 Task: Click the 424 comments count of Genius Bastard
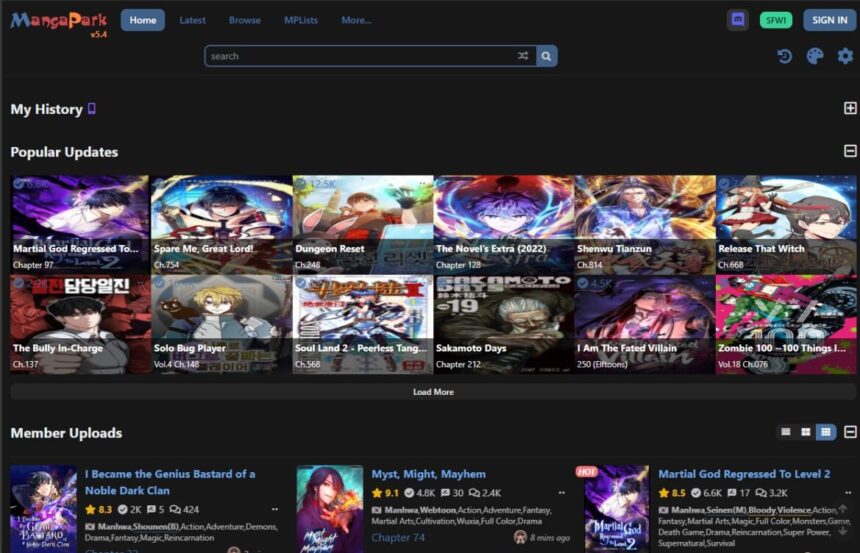tap(184, 509)
